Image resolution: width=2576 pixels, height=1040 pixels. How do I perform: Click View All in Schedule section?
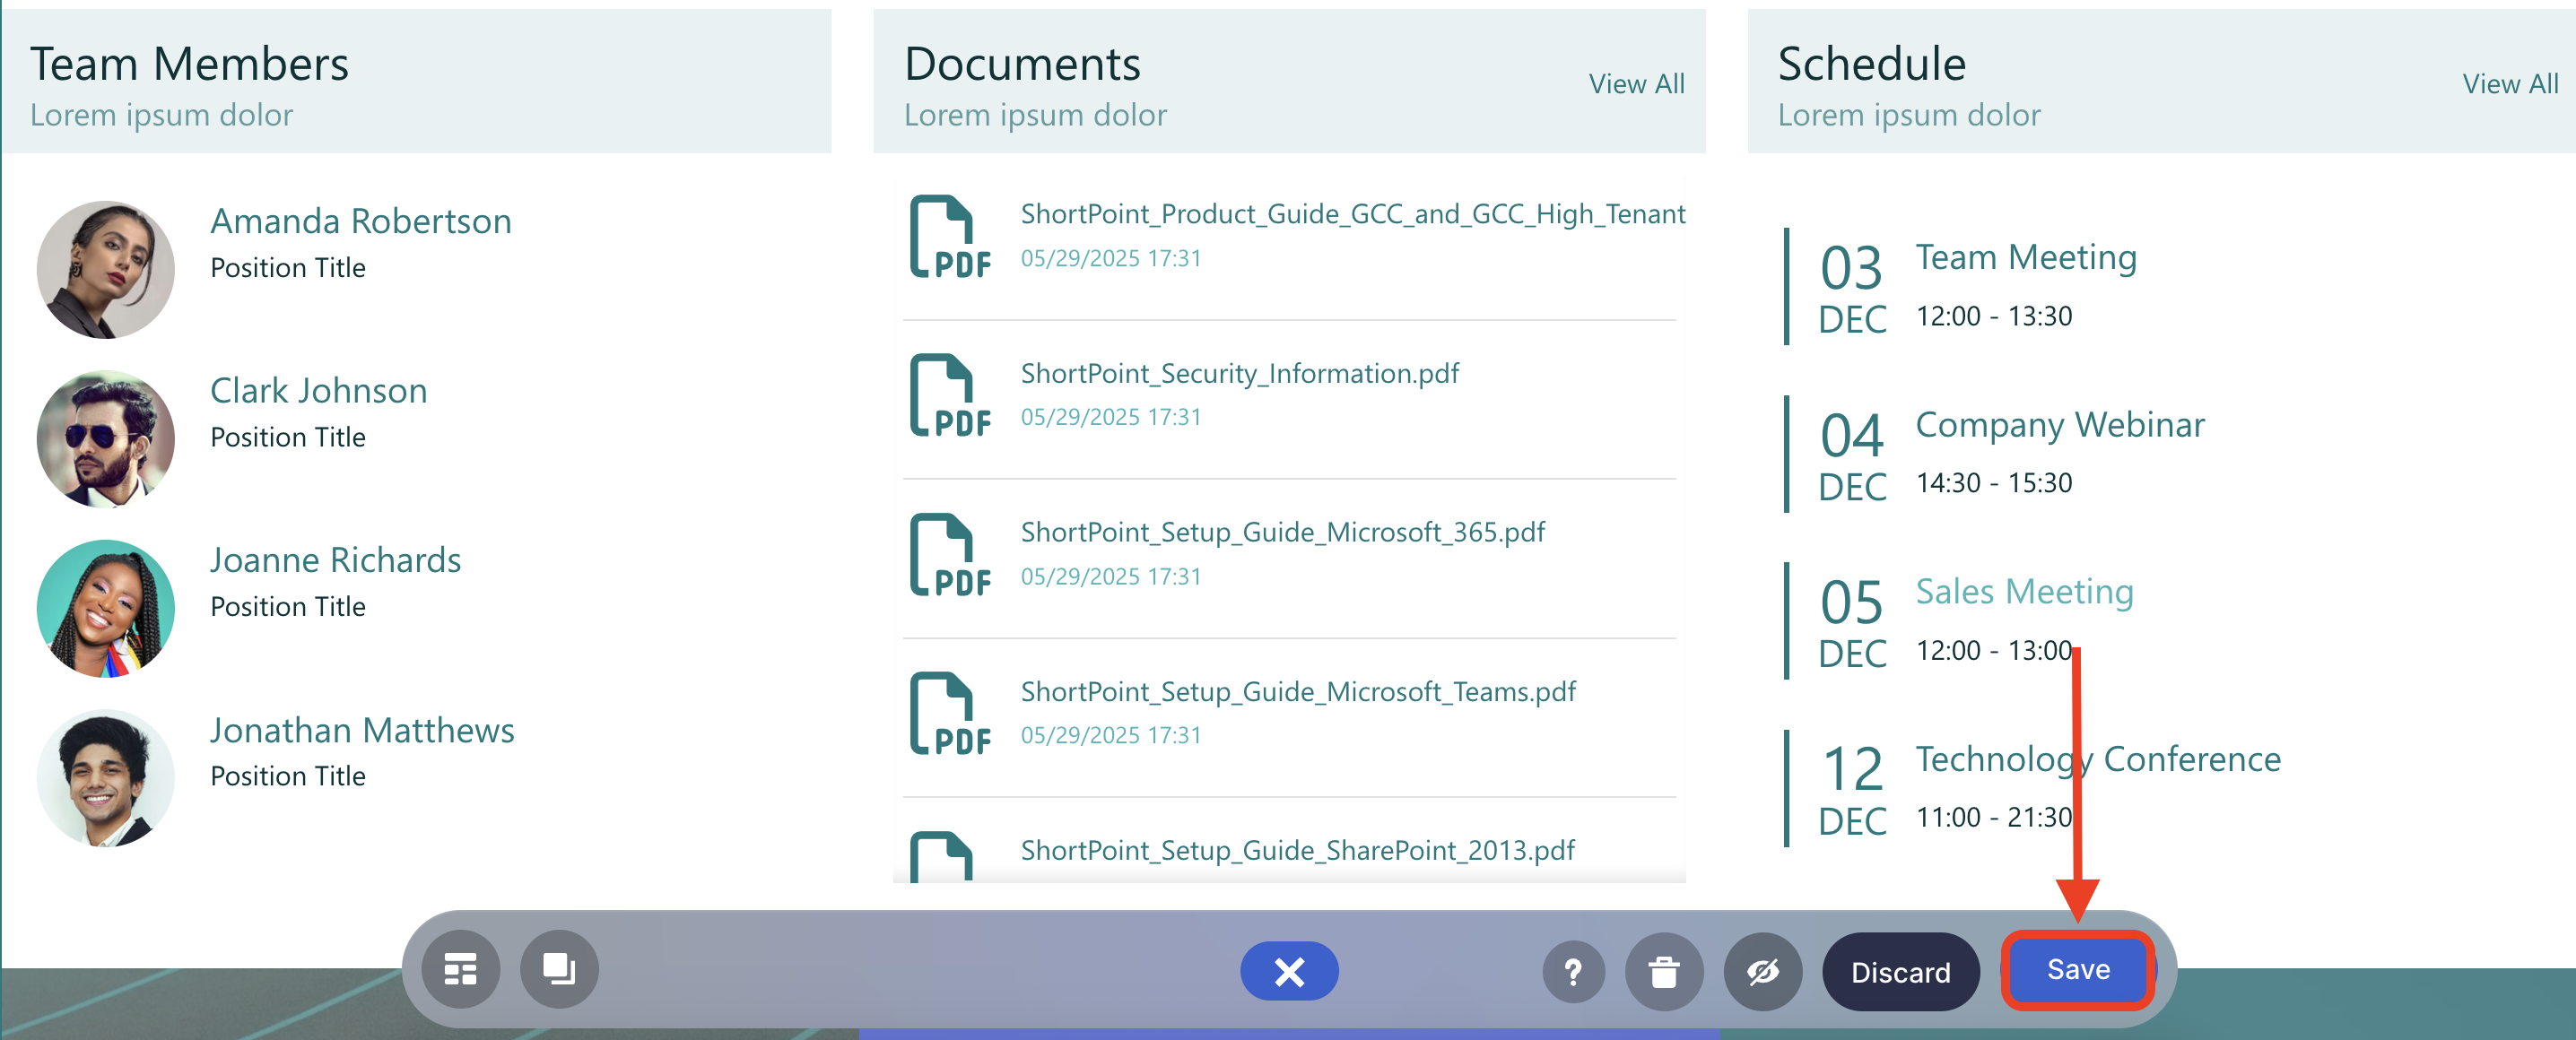point(2508,84)
